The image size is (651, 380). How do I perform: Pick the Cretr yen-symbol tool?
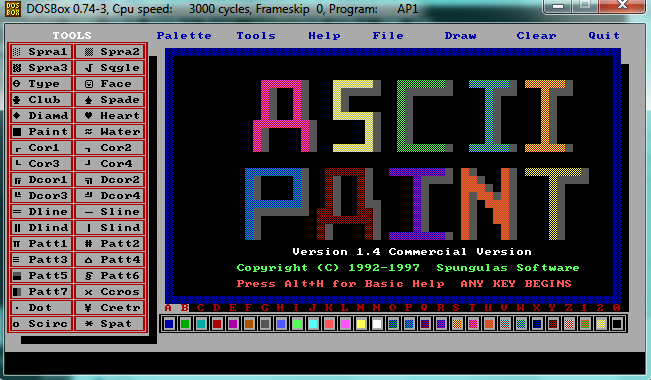point(110,307)
